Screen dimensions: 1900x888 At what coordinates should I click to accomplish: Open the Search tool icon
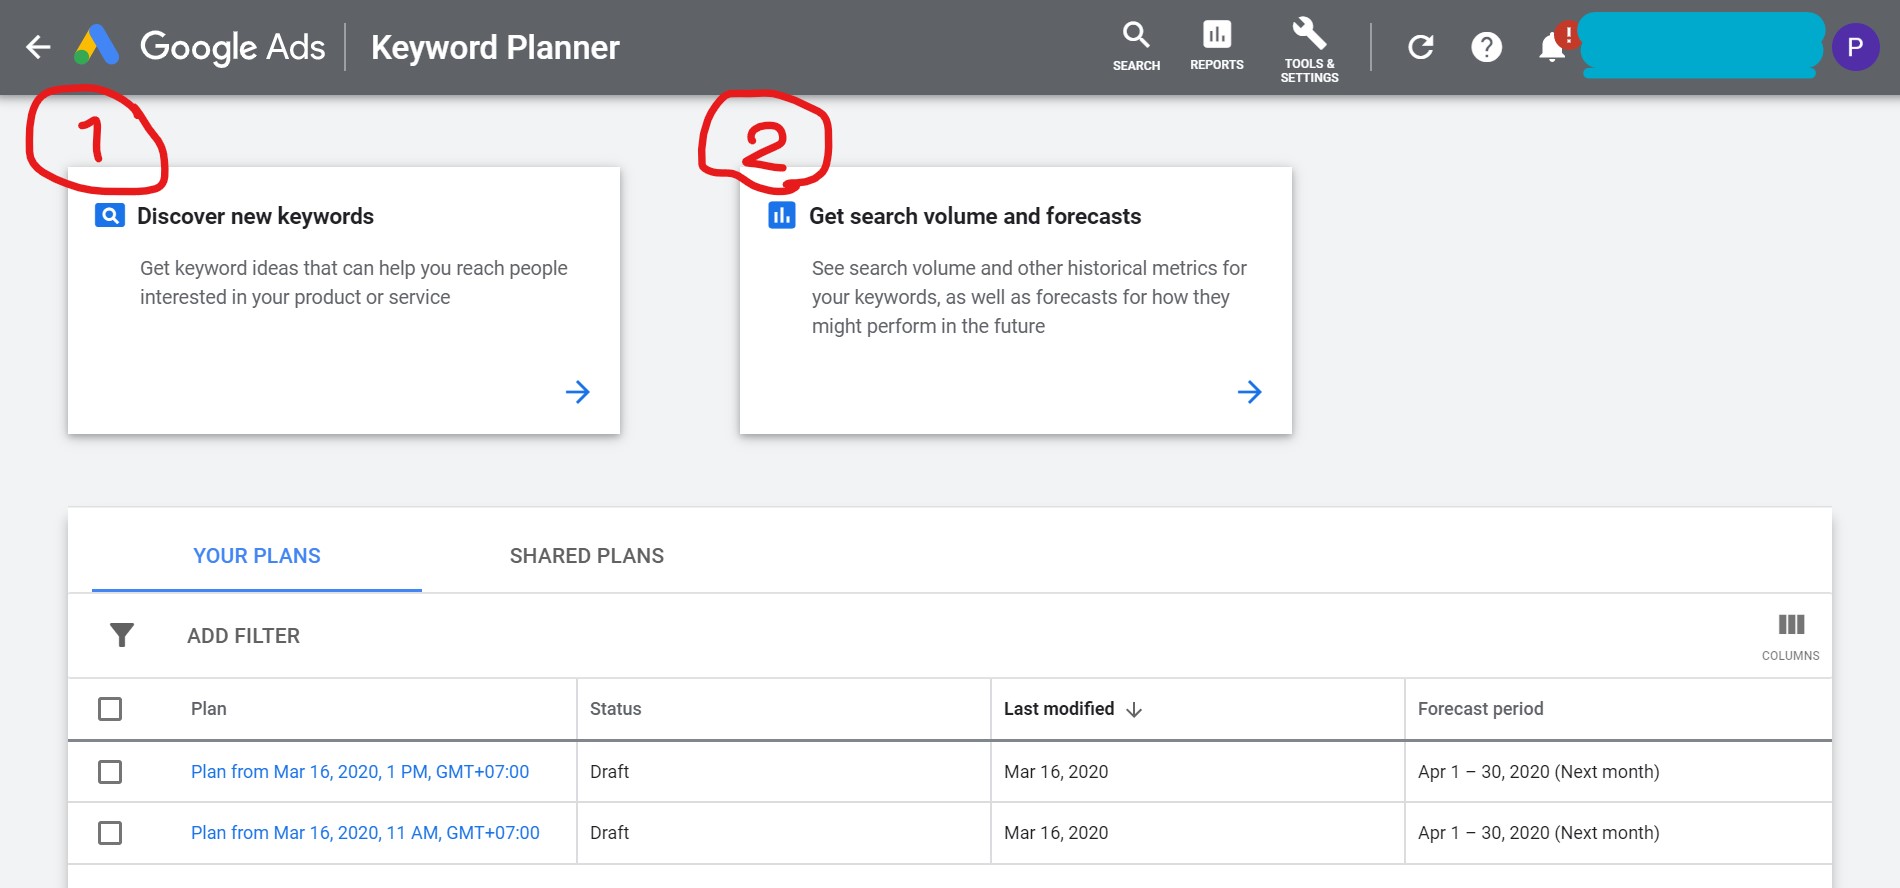[1136, 46]
